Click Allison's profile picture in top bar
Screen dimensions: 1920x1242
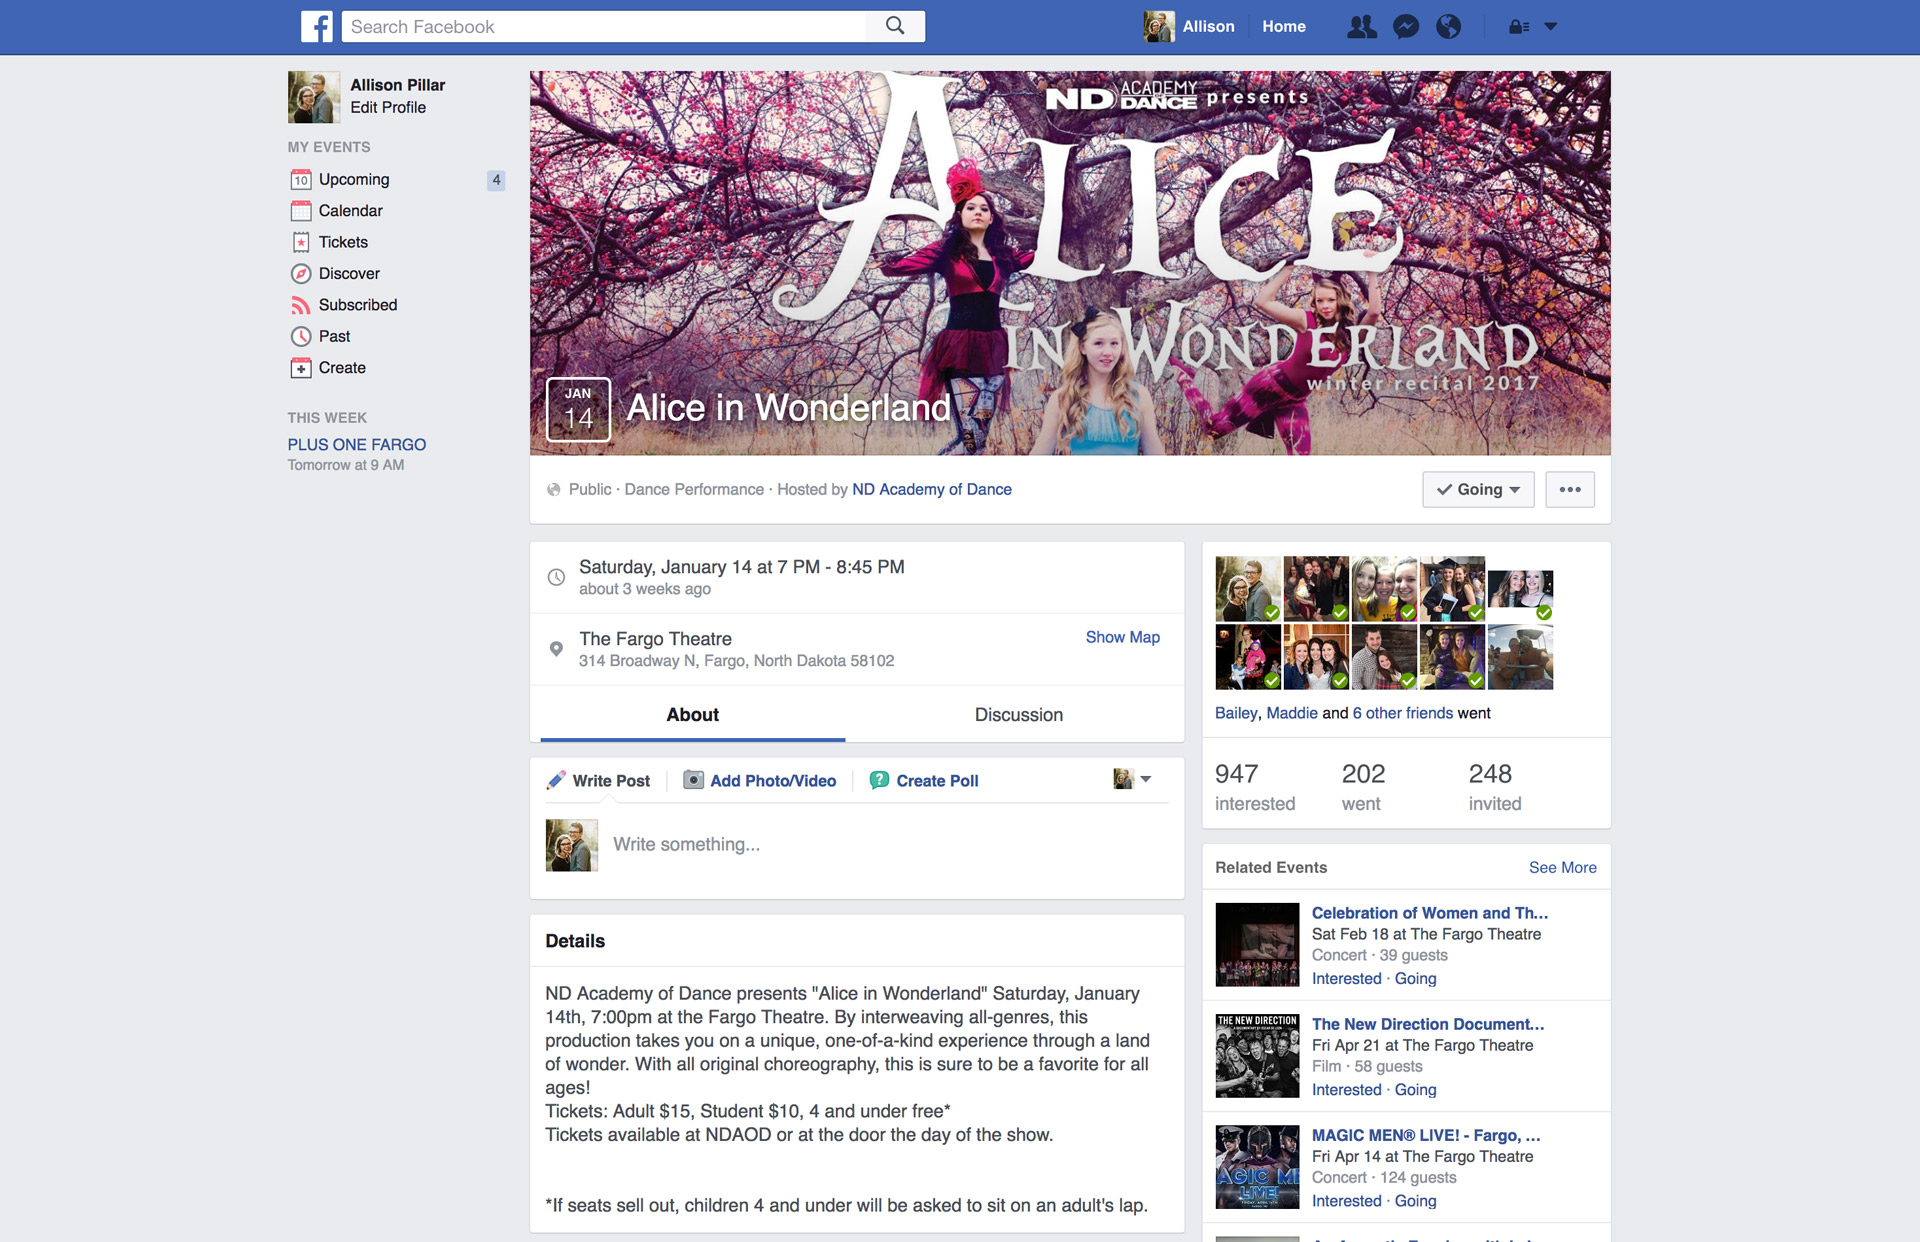[1158, 27]
